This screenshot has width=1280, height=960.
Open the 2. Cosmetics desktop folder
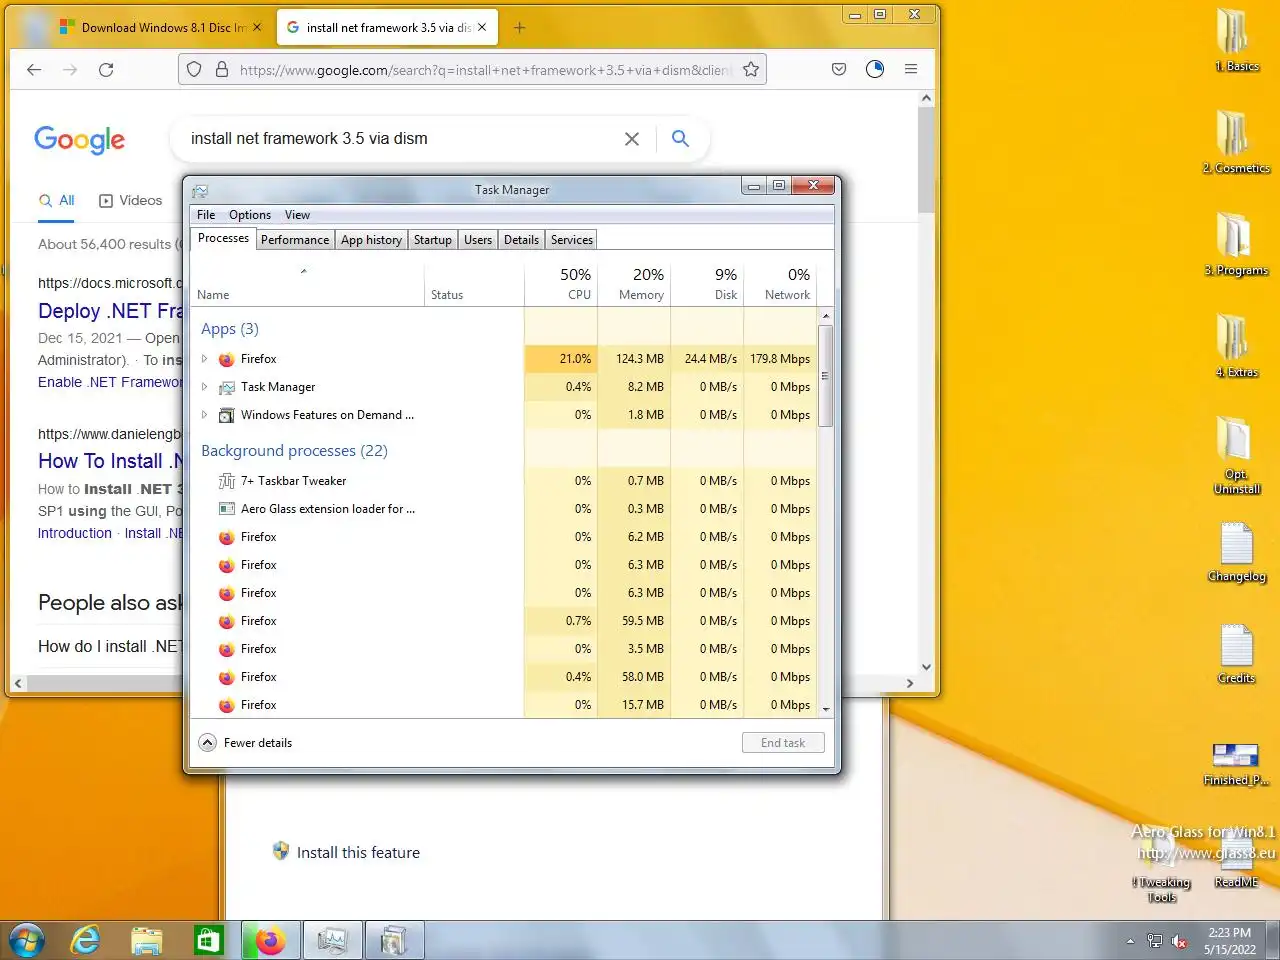(x=1236, y=142)
